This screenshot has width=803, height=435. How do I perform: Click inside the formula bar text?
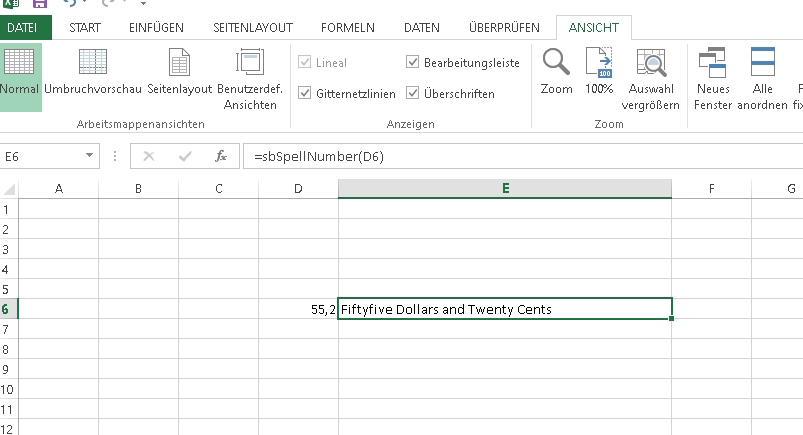click(x=500, y=156)
